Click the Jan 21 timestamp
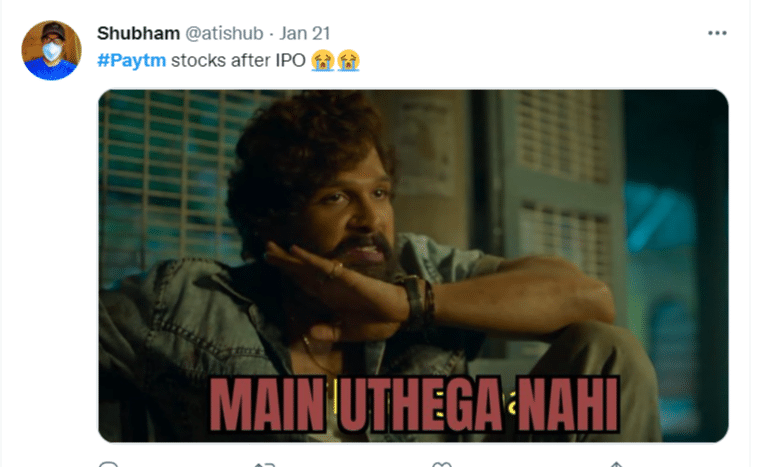 pos(305,33)
